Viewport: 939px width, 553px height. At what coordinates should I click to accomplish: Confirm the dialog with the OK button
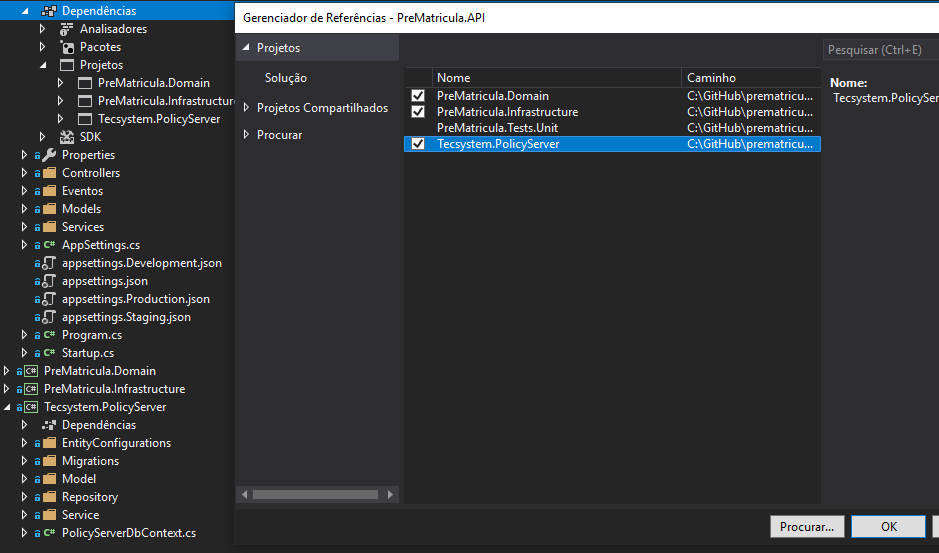click(888, 526)
